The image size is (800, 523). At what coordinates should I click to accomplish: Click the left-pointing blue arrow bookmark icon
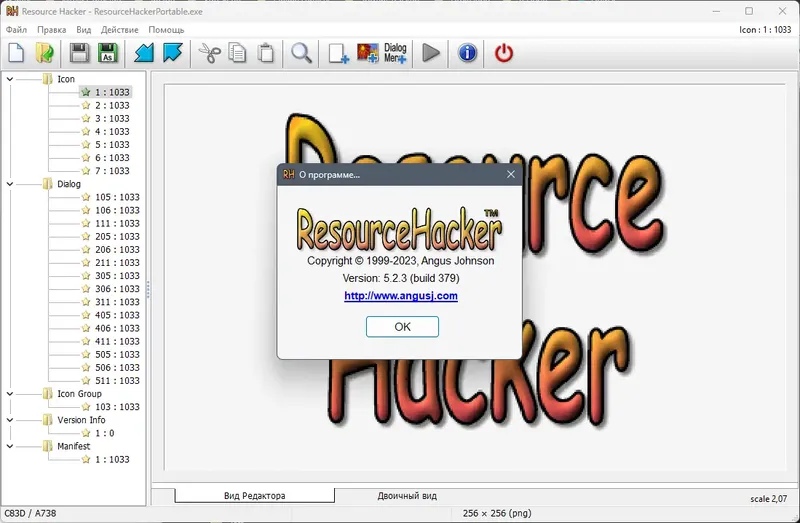coord(144,53)
